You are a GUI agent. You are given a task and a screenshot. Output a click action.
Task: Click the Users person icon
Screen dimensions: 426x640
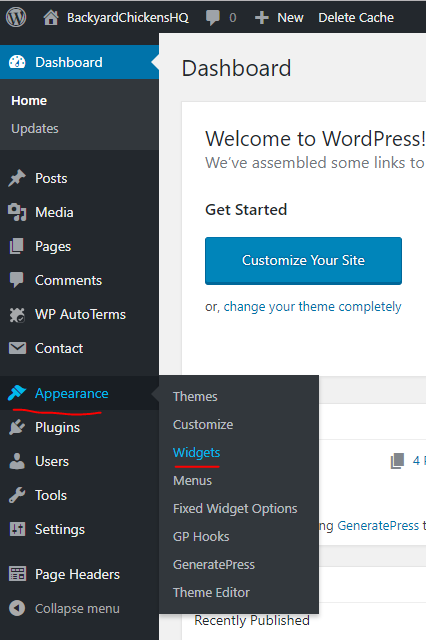click(17, 461)
